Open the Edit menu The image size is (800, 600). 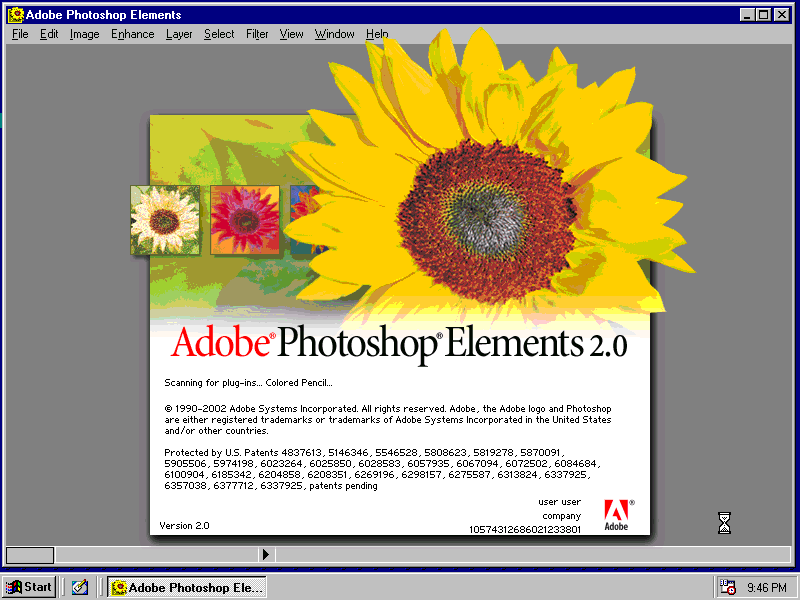(49, 34)
